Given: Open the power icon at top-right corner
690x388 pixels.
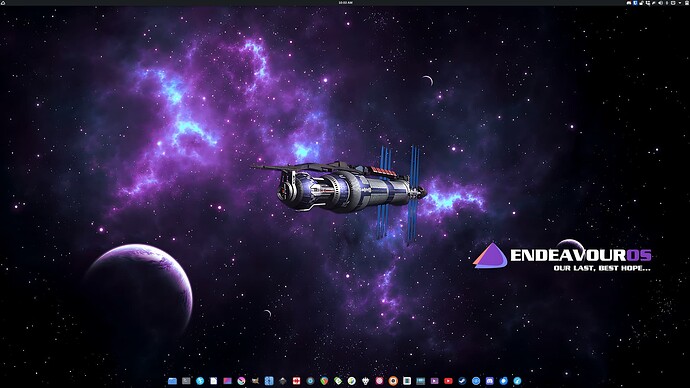Looking at the screenshot, I should (x=687, y=3).
